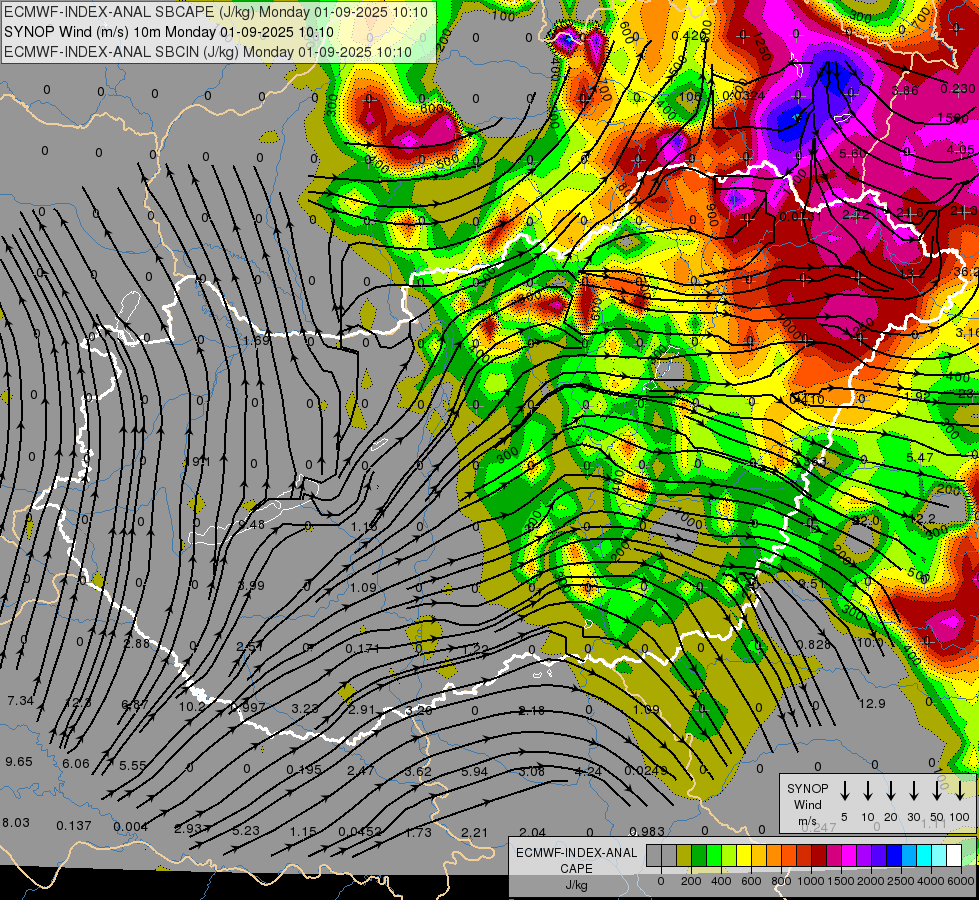Click the map value '0.0249'
Image resolution: width=979 pixels, height=900 pixels.
pyautogui.click(x=646, y=770)
